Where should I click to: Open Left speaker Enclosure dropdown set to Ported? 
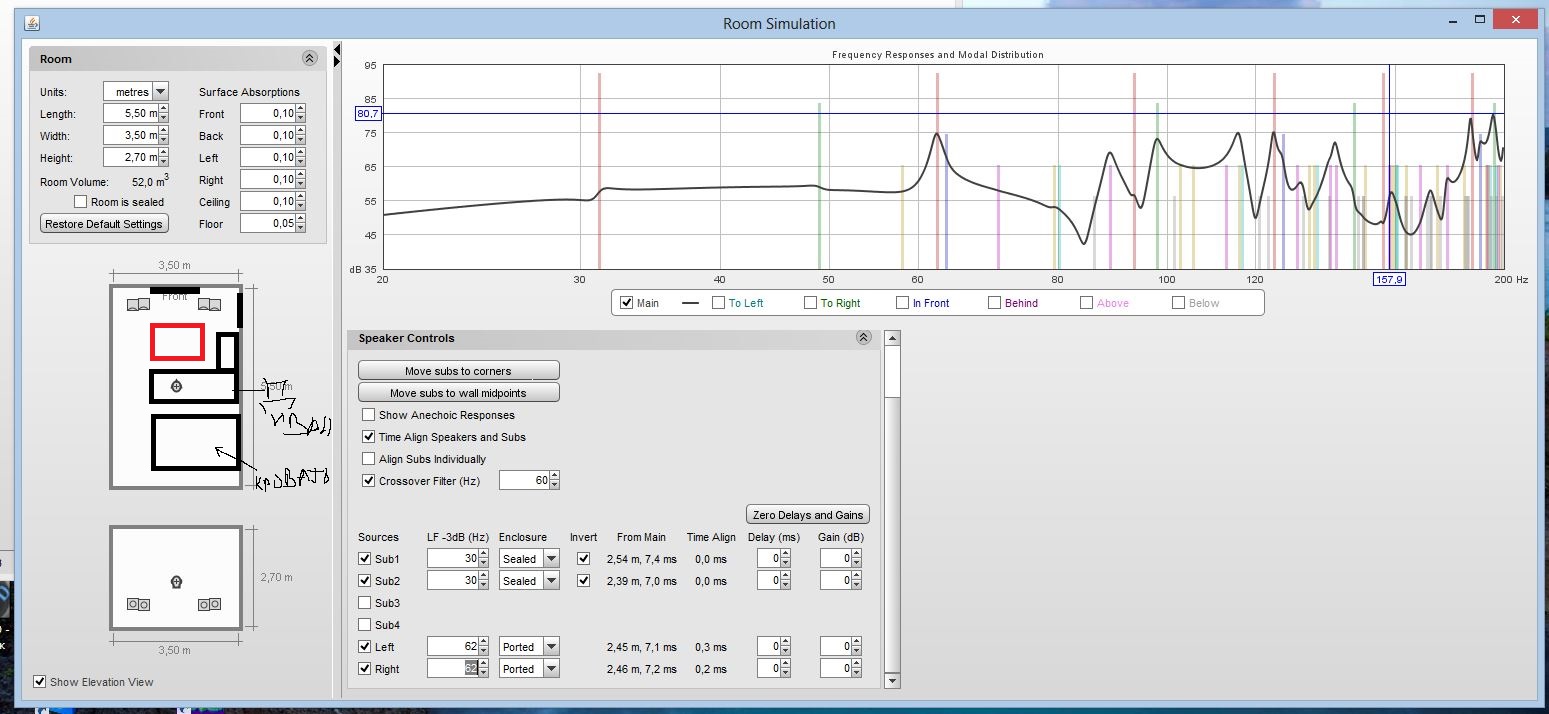point(551,647)
